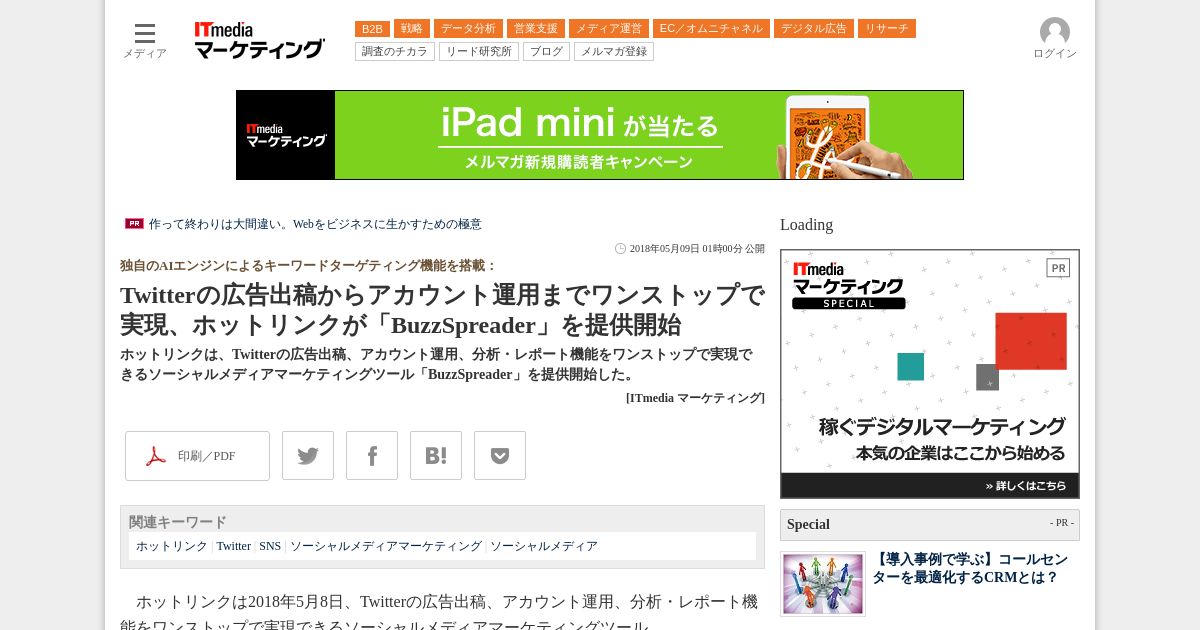Click the Special section header

click(930, 525)
